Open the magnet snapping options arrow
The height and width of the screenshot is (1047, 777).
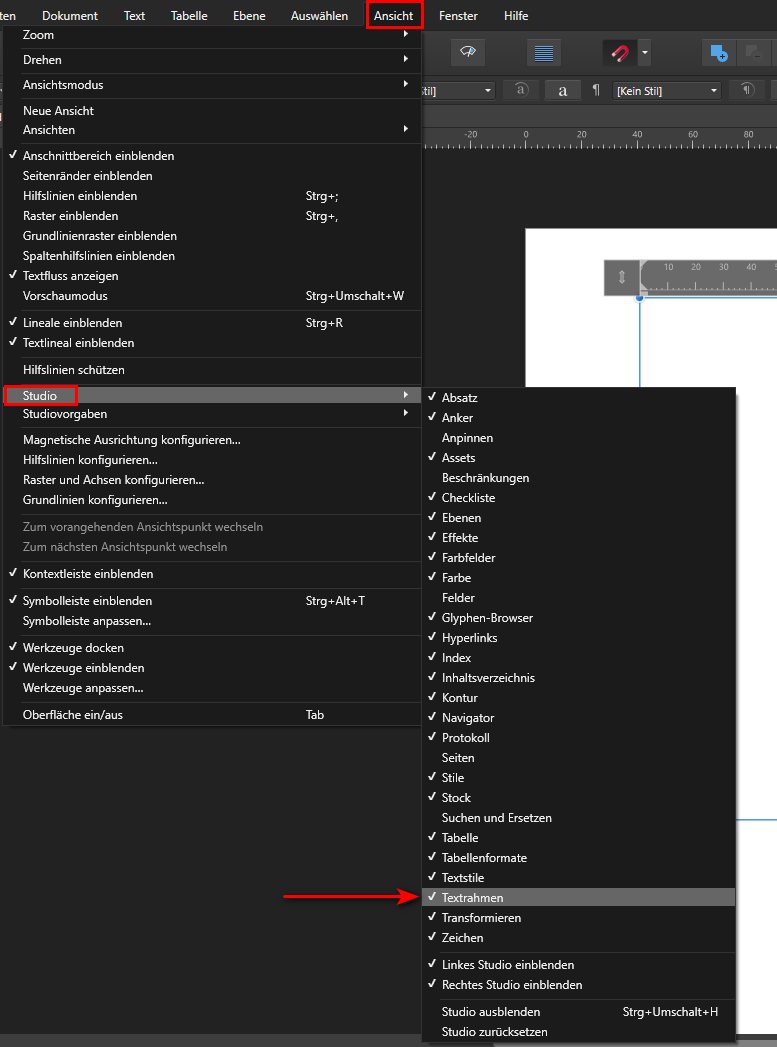(644, 53)
